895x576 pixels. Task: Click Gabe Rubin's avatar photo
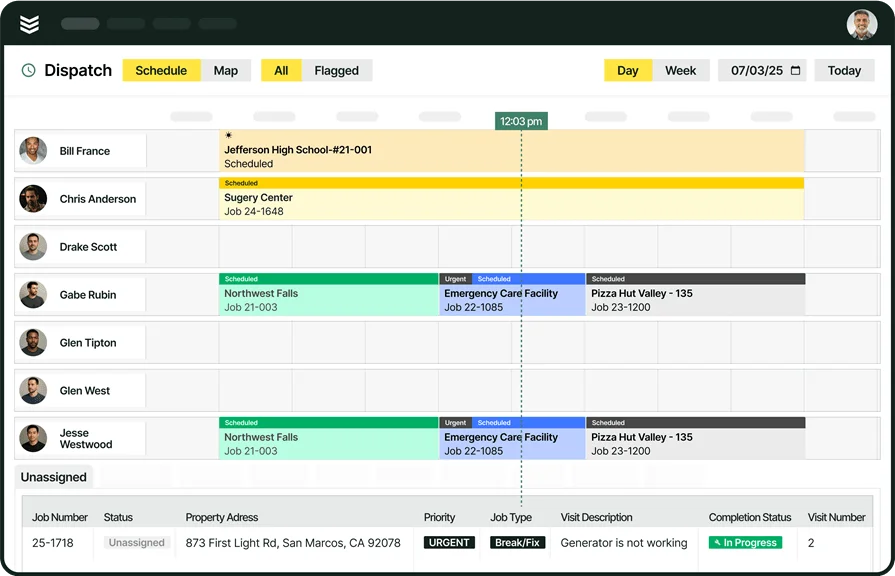[33, 294]
